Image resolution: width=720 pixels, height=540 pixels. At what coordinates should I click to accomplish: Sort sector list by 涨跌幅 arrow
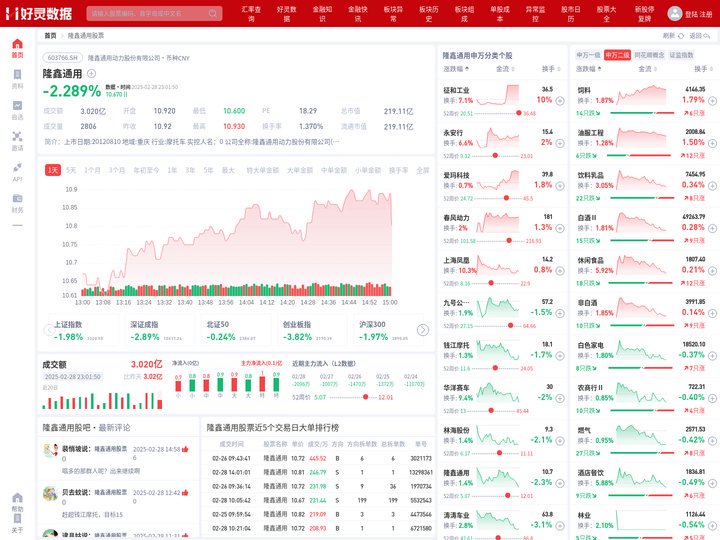click(600, 69)
